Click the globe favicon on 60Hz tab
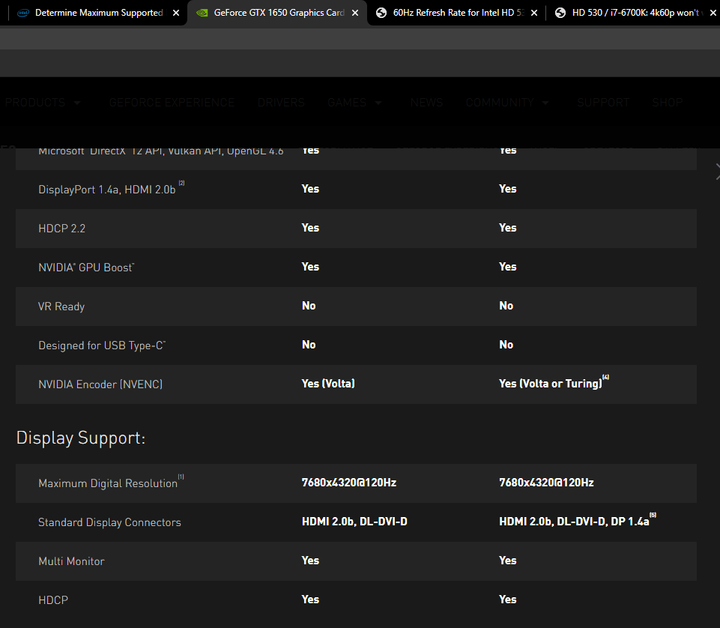This screenshot has width=720, height=628. [381, 13]
